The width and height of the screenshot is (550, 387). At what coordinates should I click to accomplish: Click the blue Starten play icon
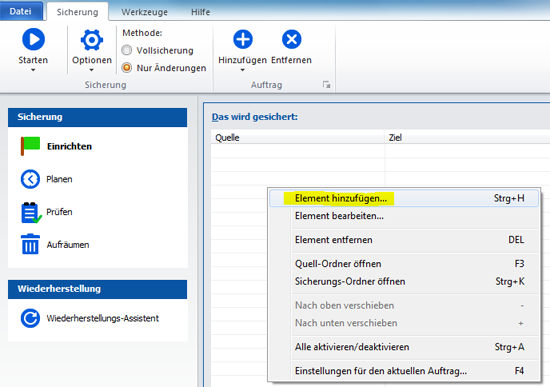pyautogui.click(x=33, y=39)
